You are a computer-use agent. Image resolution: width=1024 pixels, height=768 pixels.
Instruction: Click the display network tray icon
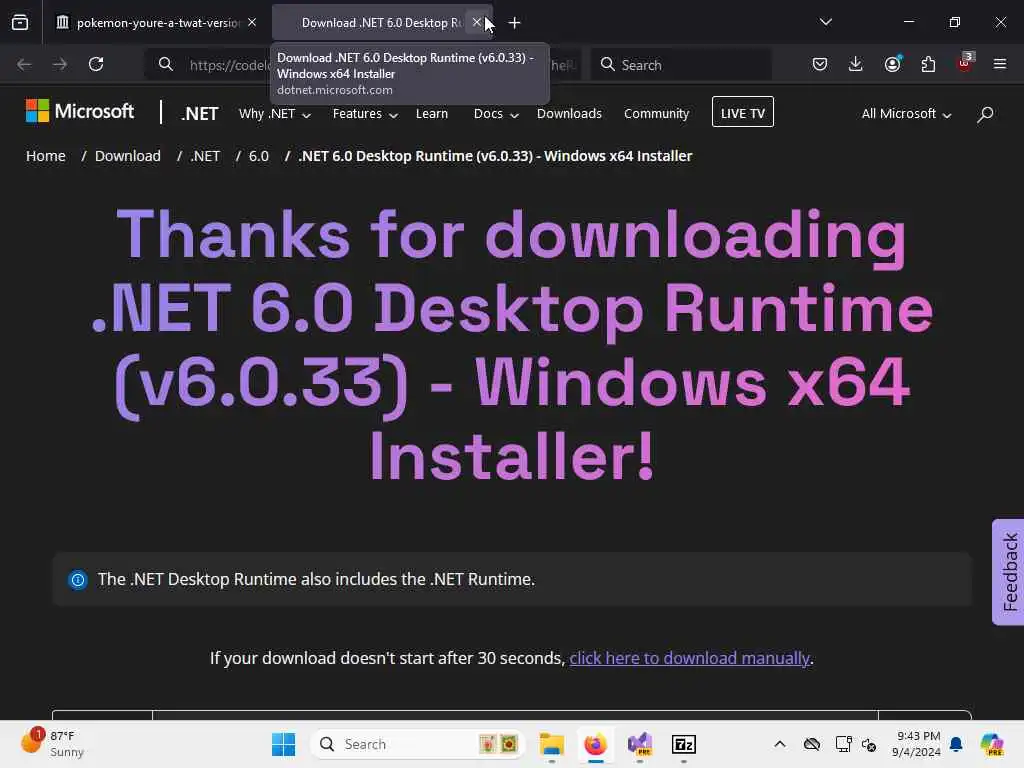(843, 744)
